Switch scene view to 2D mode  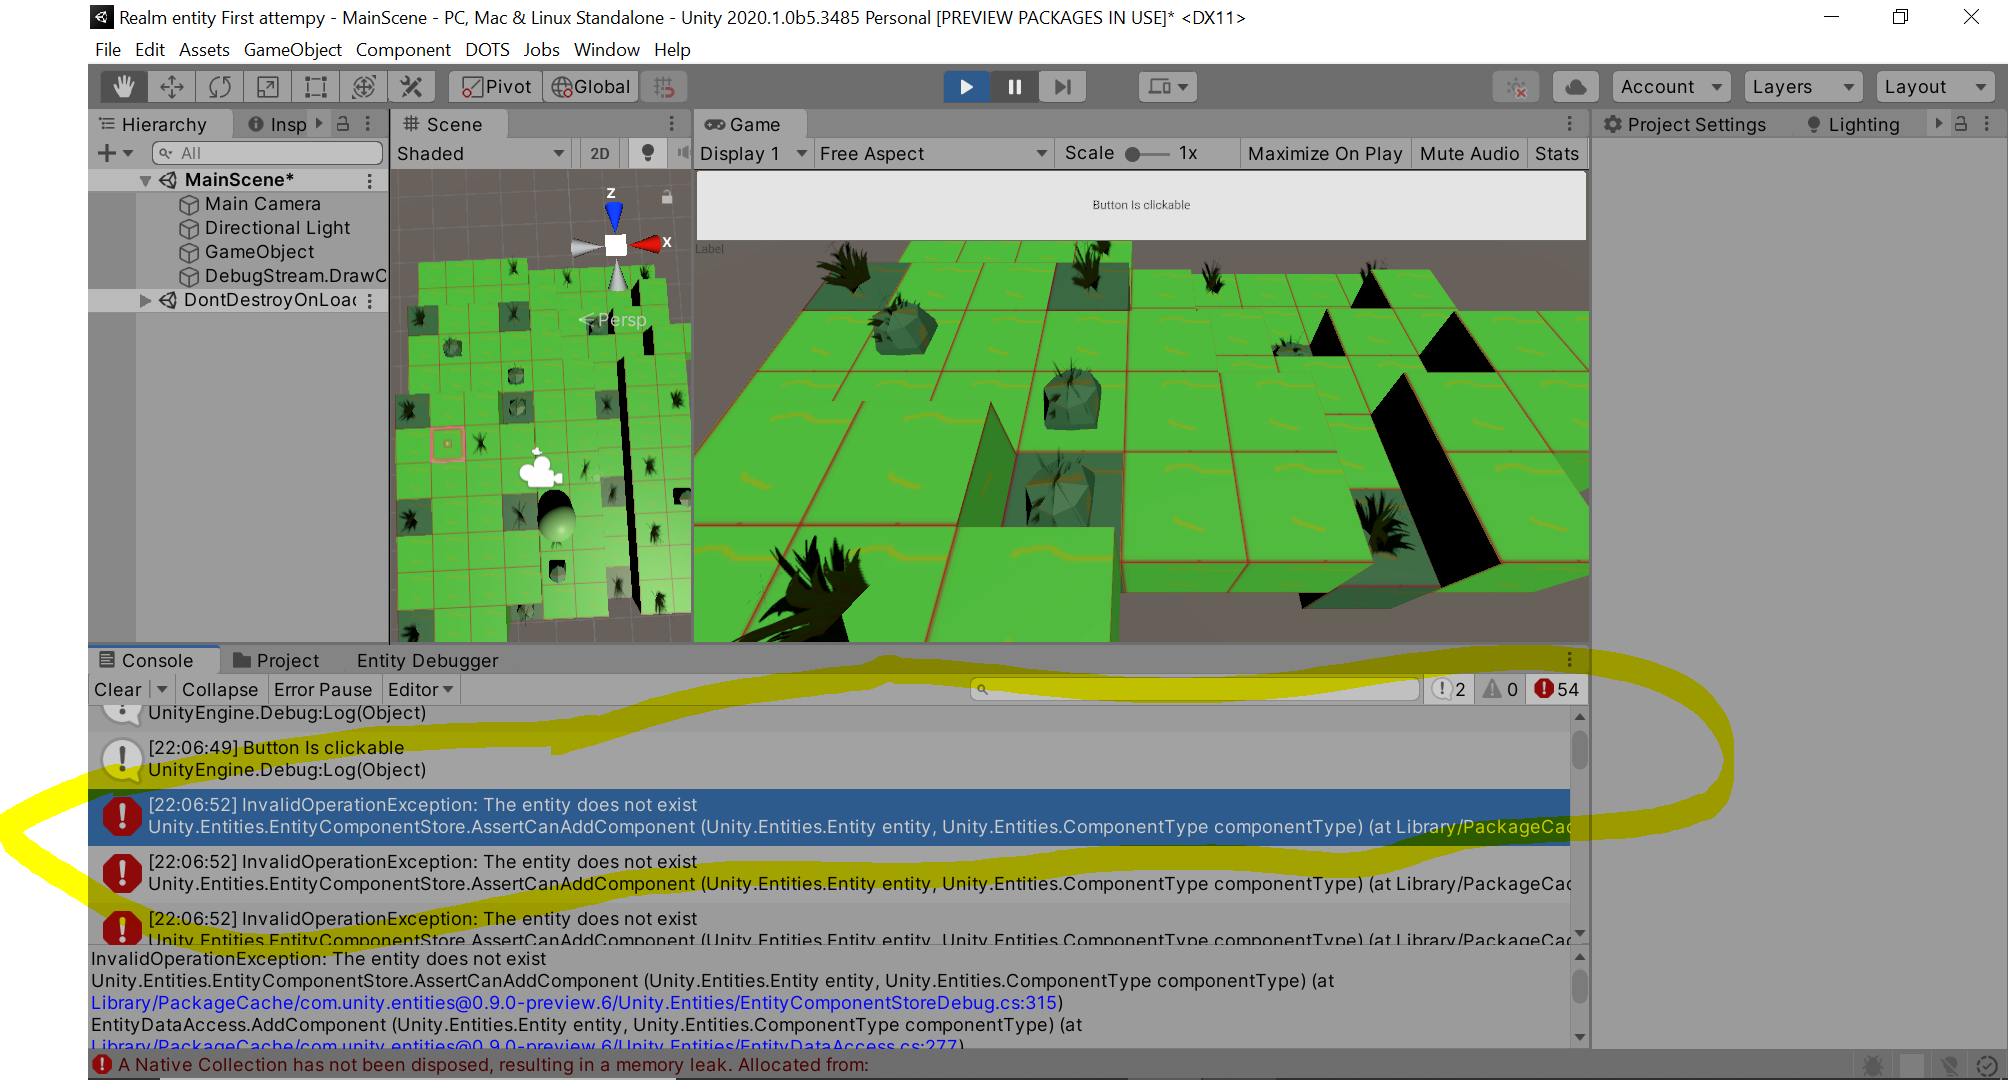click(x=599, y=153)
